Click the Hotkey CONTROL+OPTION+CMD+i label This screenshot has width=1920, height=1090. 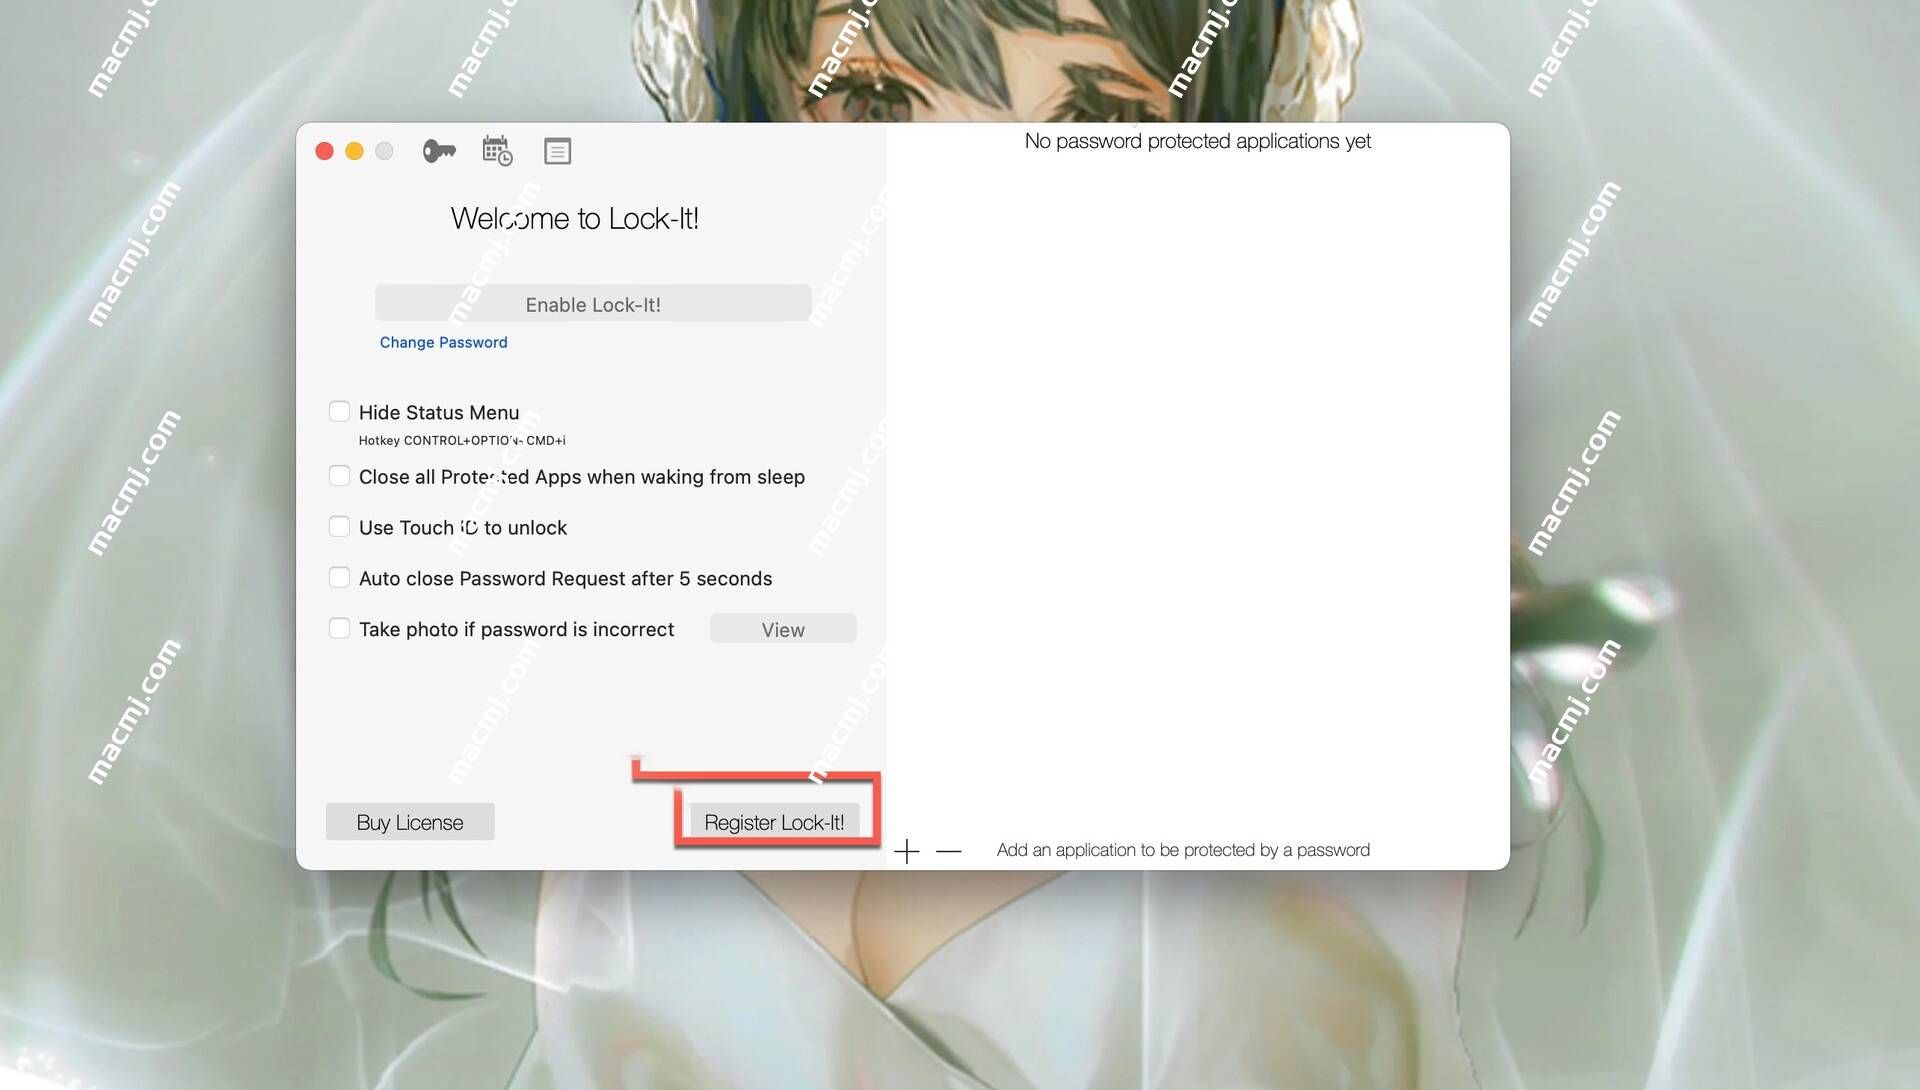click(x=462, y=440)
